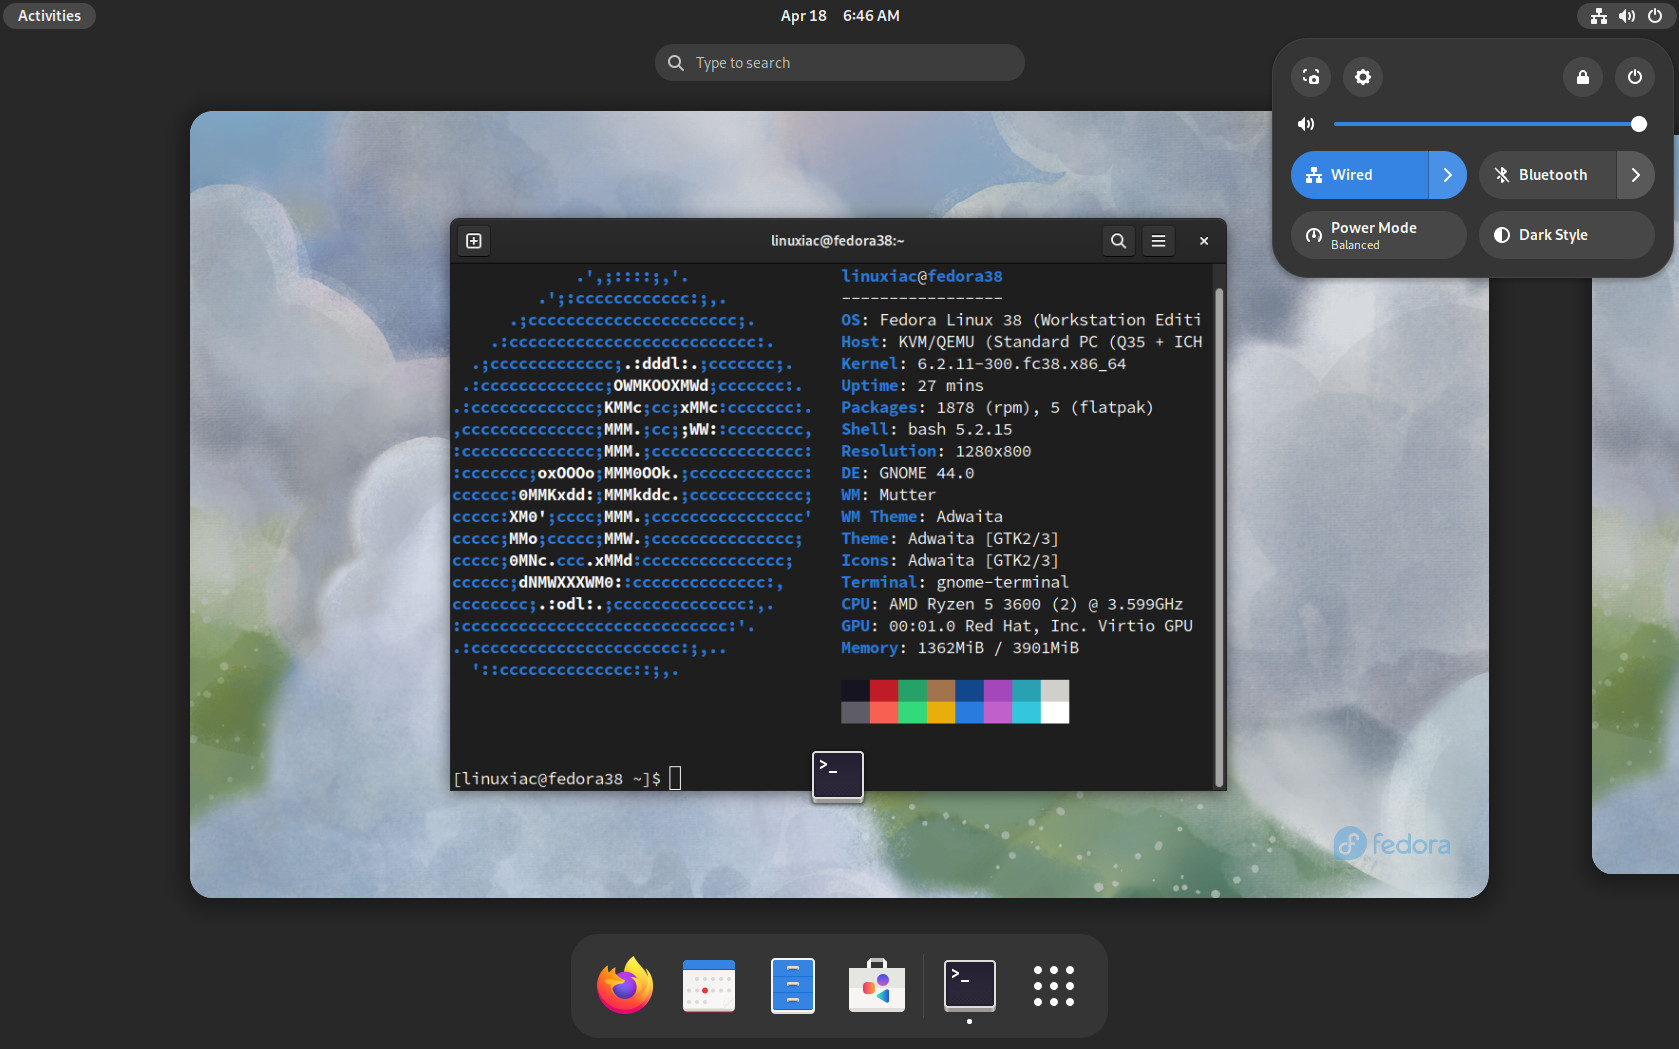Screen dimensions: 1679x1049
Task: Open the terminal hamburger menu
Action: point(1159,241)
